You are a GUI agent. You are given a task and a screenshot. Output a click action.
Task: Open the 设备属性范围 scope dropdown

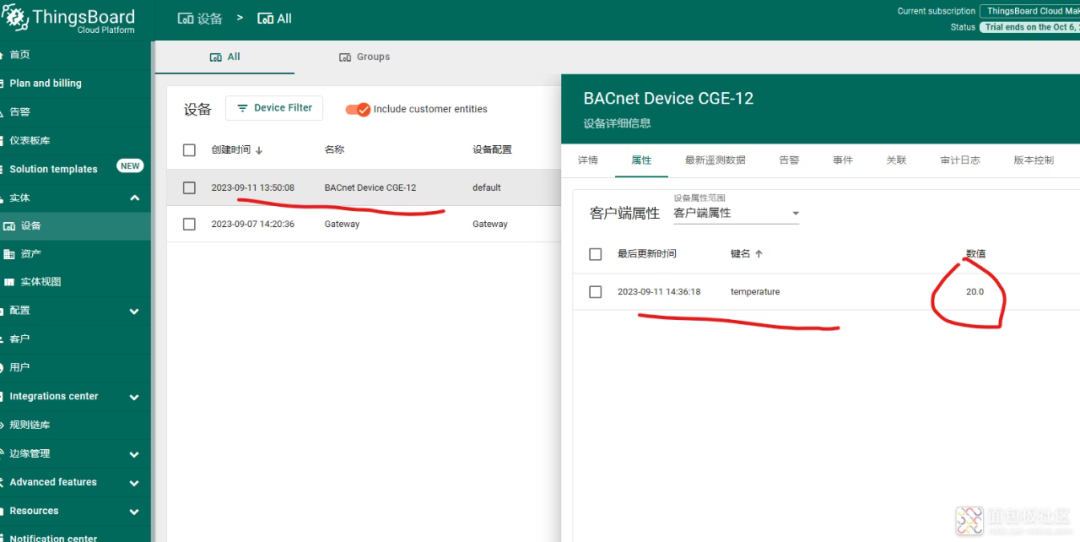[737, 213]
